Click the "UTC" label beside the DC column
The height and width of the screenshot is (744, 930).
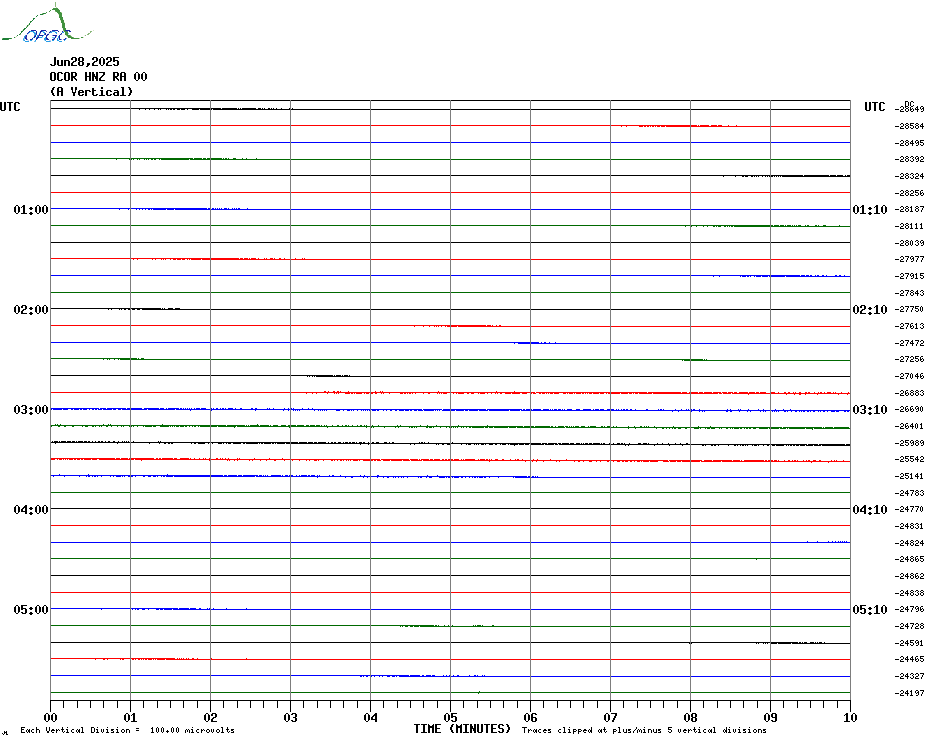(x=875, y=107)
